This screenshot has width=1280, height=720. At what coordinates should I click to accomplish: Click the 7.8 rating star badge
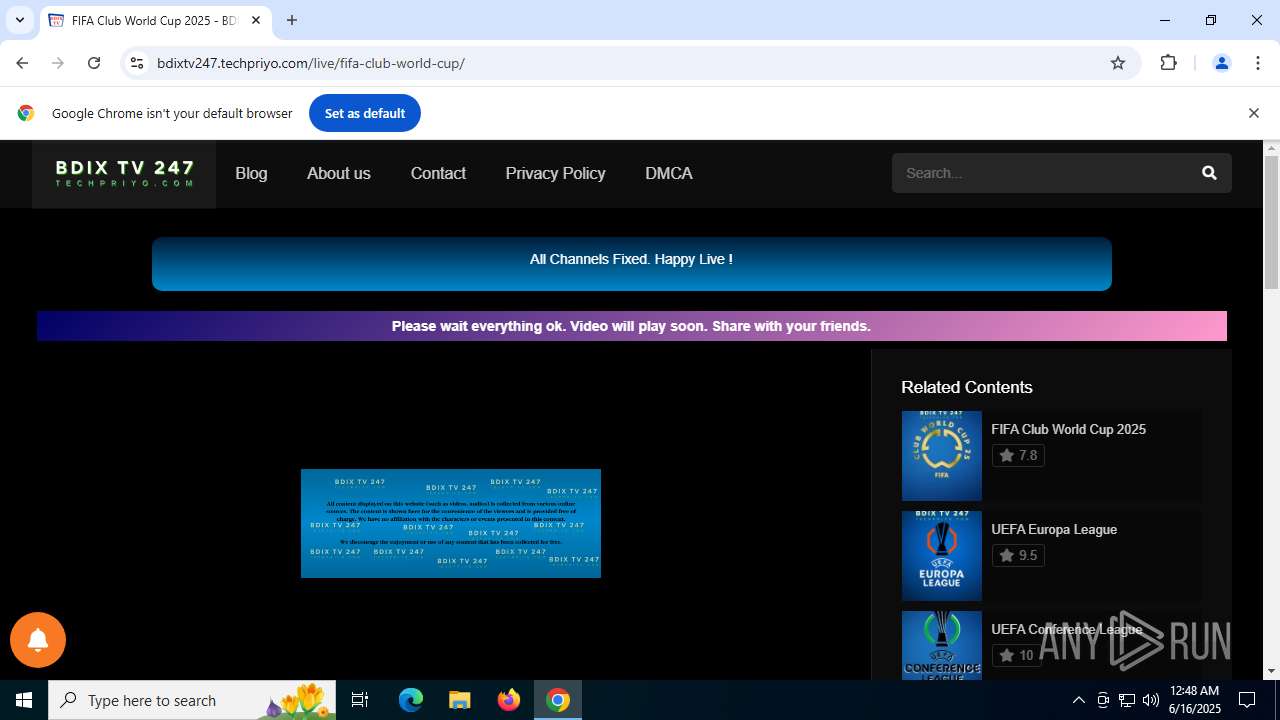click(x=1018, y=455)
